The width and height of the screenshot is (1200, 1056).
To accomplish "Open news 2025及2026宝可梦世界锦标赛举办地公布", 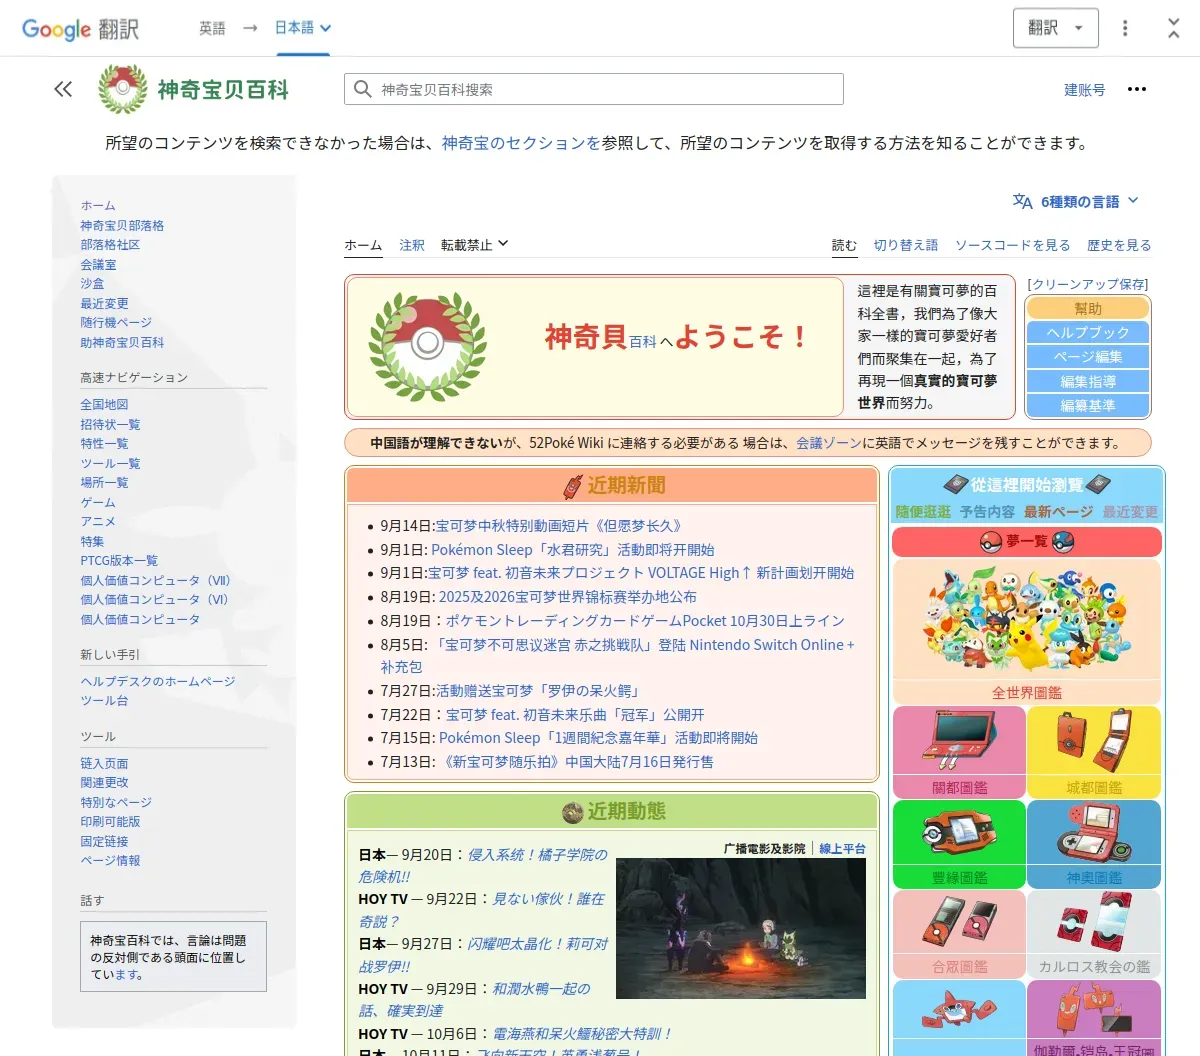I will (x=567, y=597).
